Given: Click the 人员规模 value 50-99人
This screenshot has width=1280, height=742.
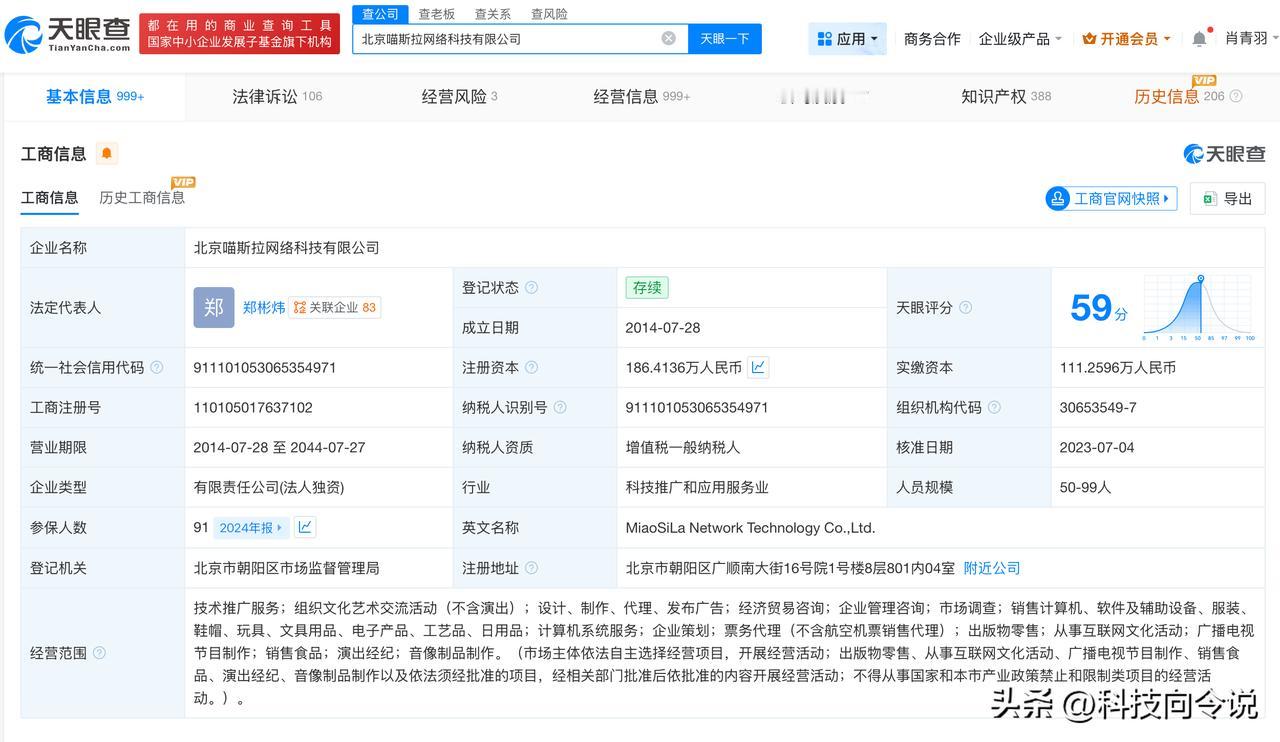Looking at the screenshot, I should click(x=1085, y=488).
